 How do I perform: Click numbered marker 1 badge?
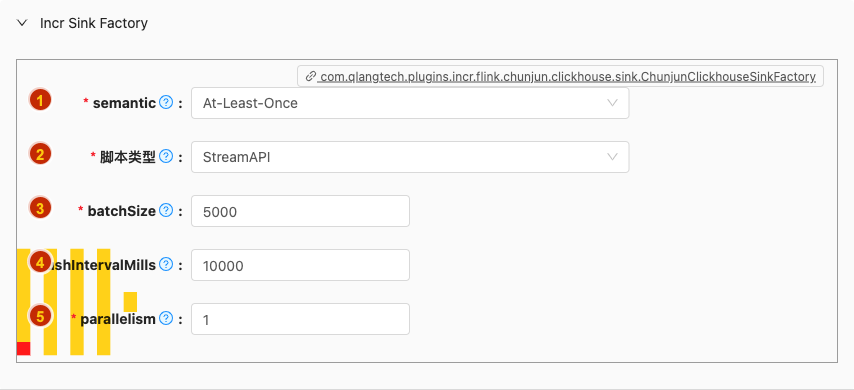[x=40, y=100]
